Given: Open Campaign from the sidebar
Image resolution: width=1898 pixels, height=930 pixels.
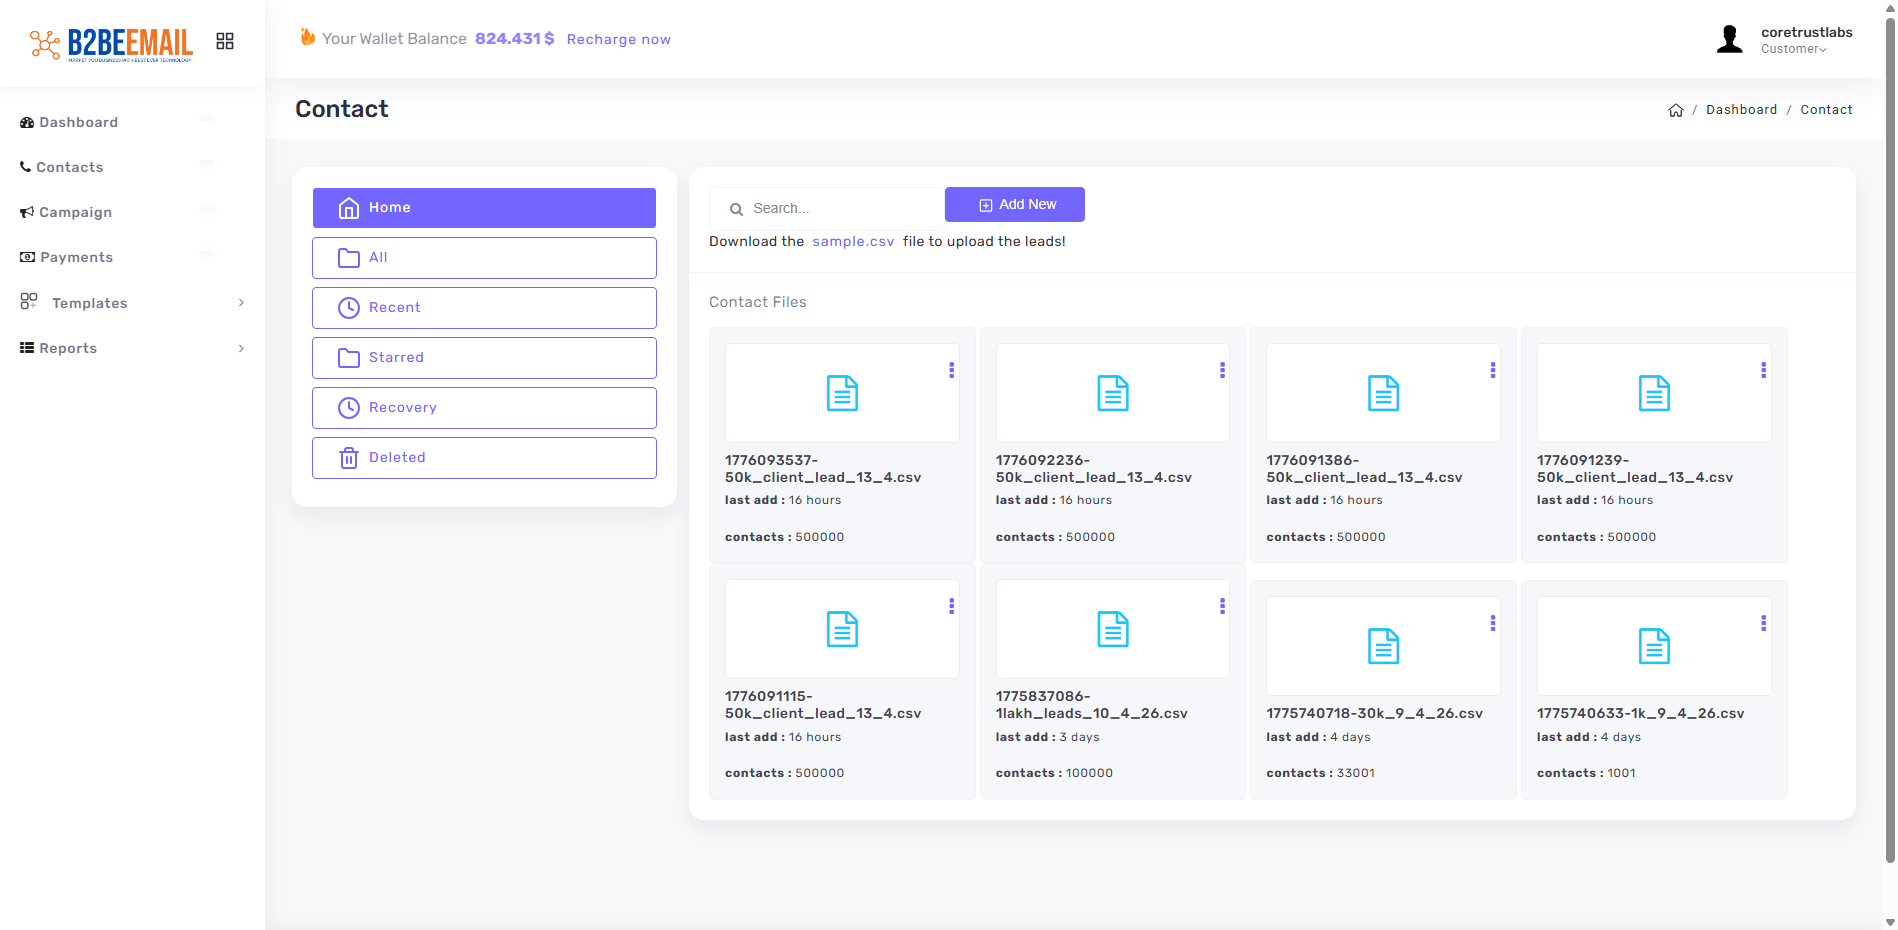Looking at the screenshot, I should tap(75, 212).
